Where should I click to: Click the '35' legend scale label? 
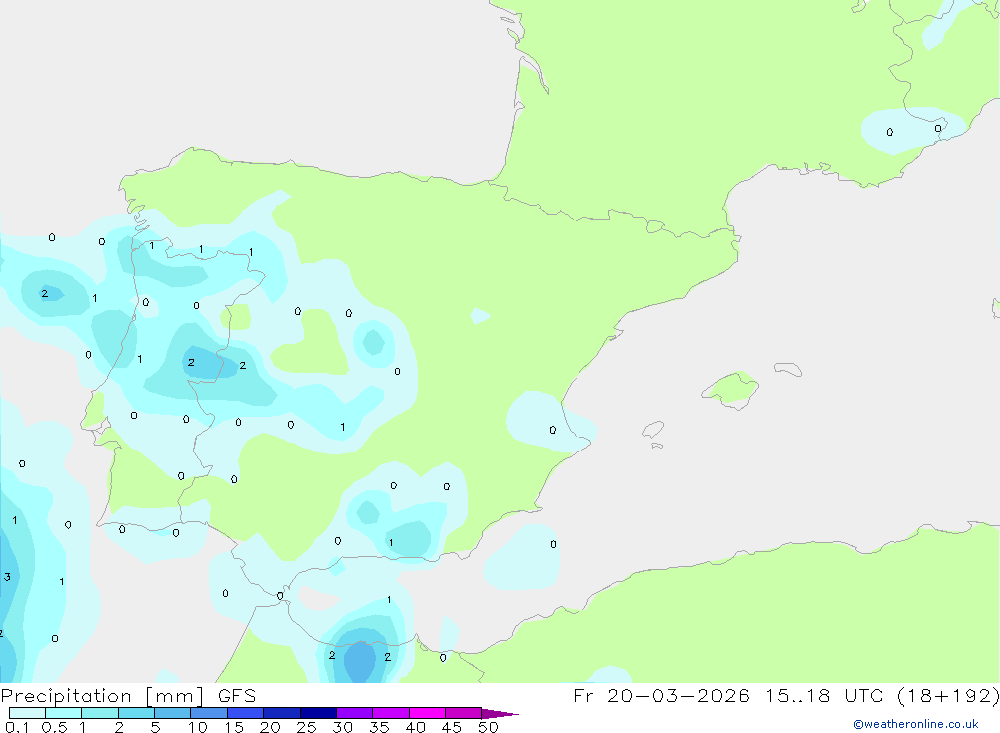click(x=379, y=727)
